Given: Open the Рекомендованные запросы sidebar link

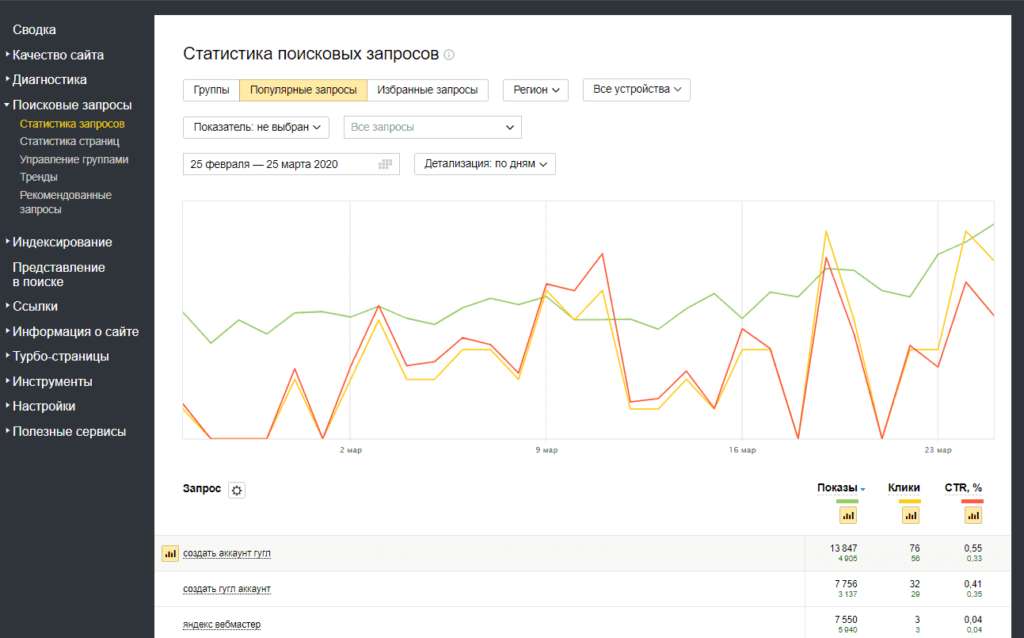Looking at the screenshot, I should [65, 202].
